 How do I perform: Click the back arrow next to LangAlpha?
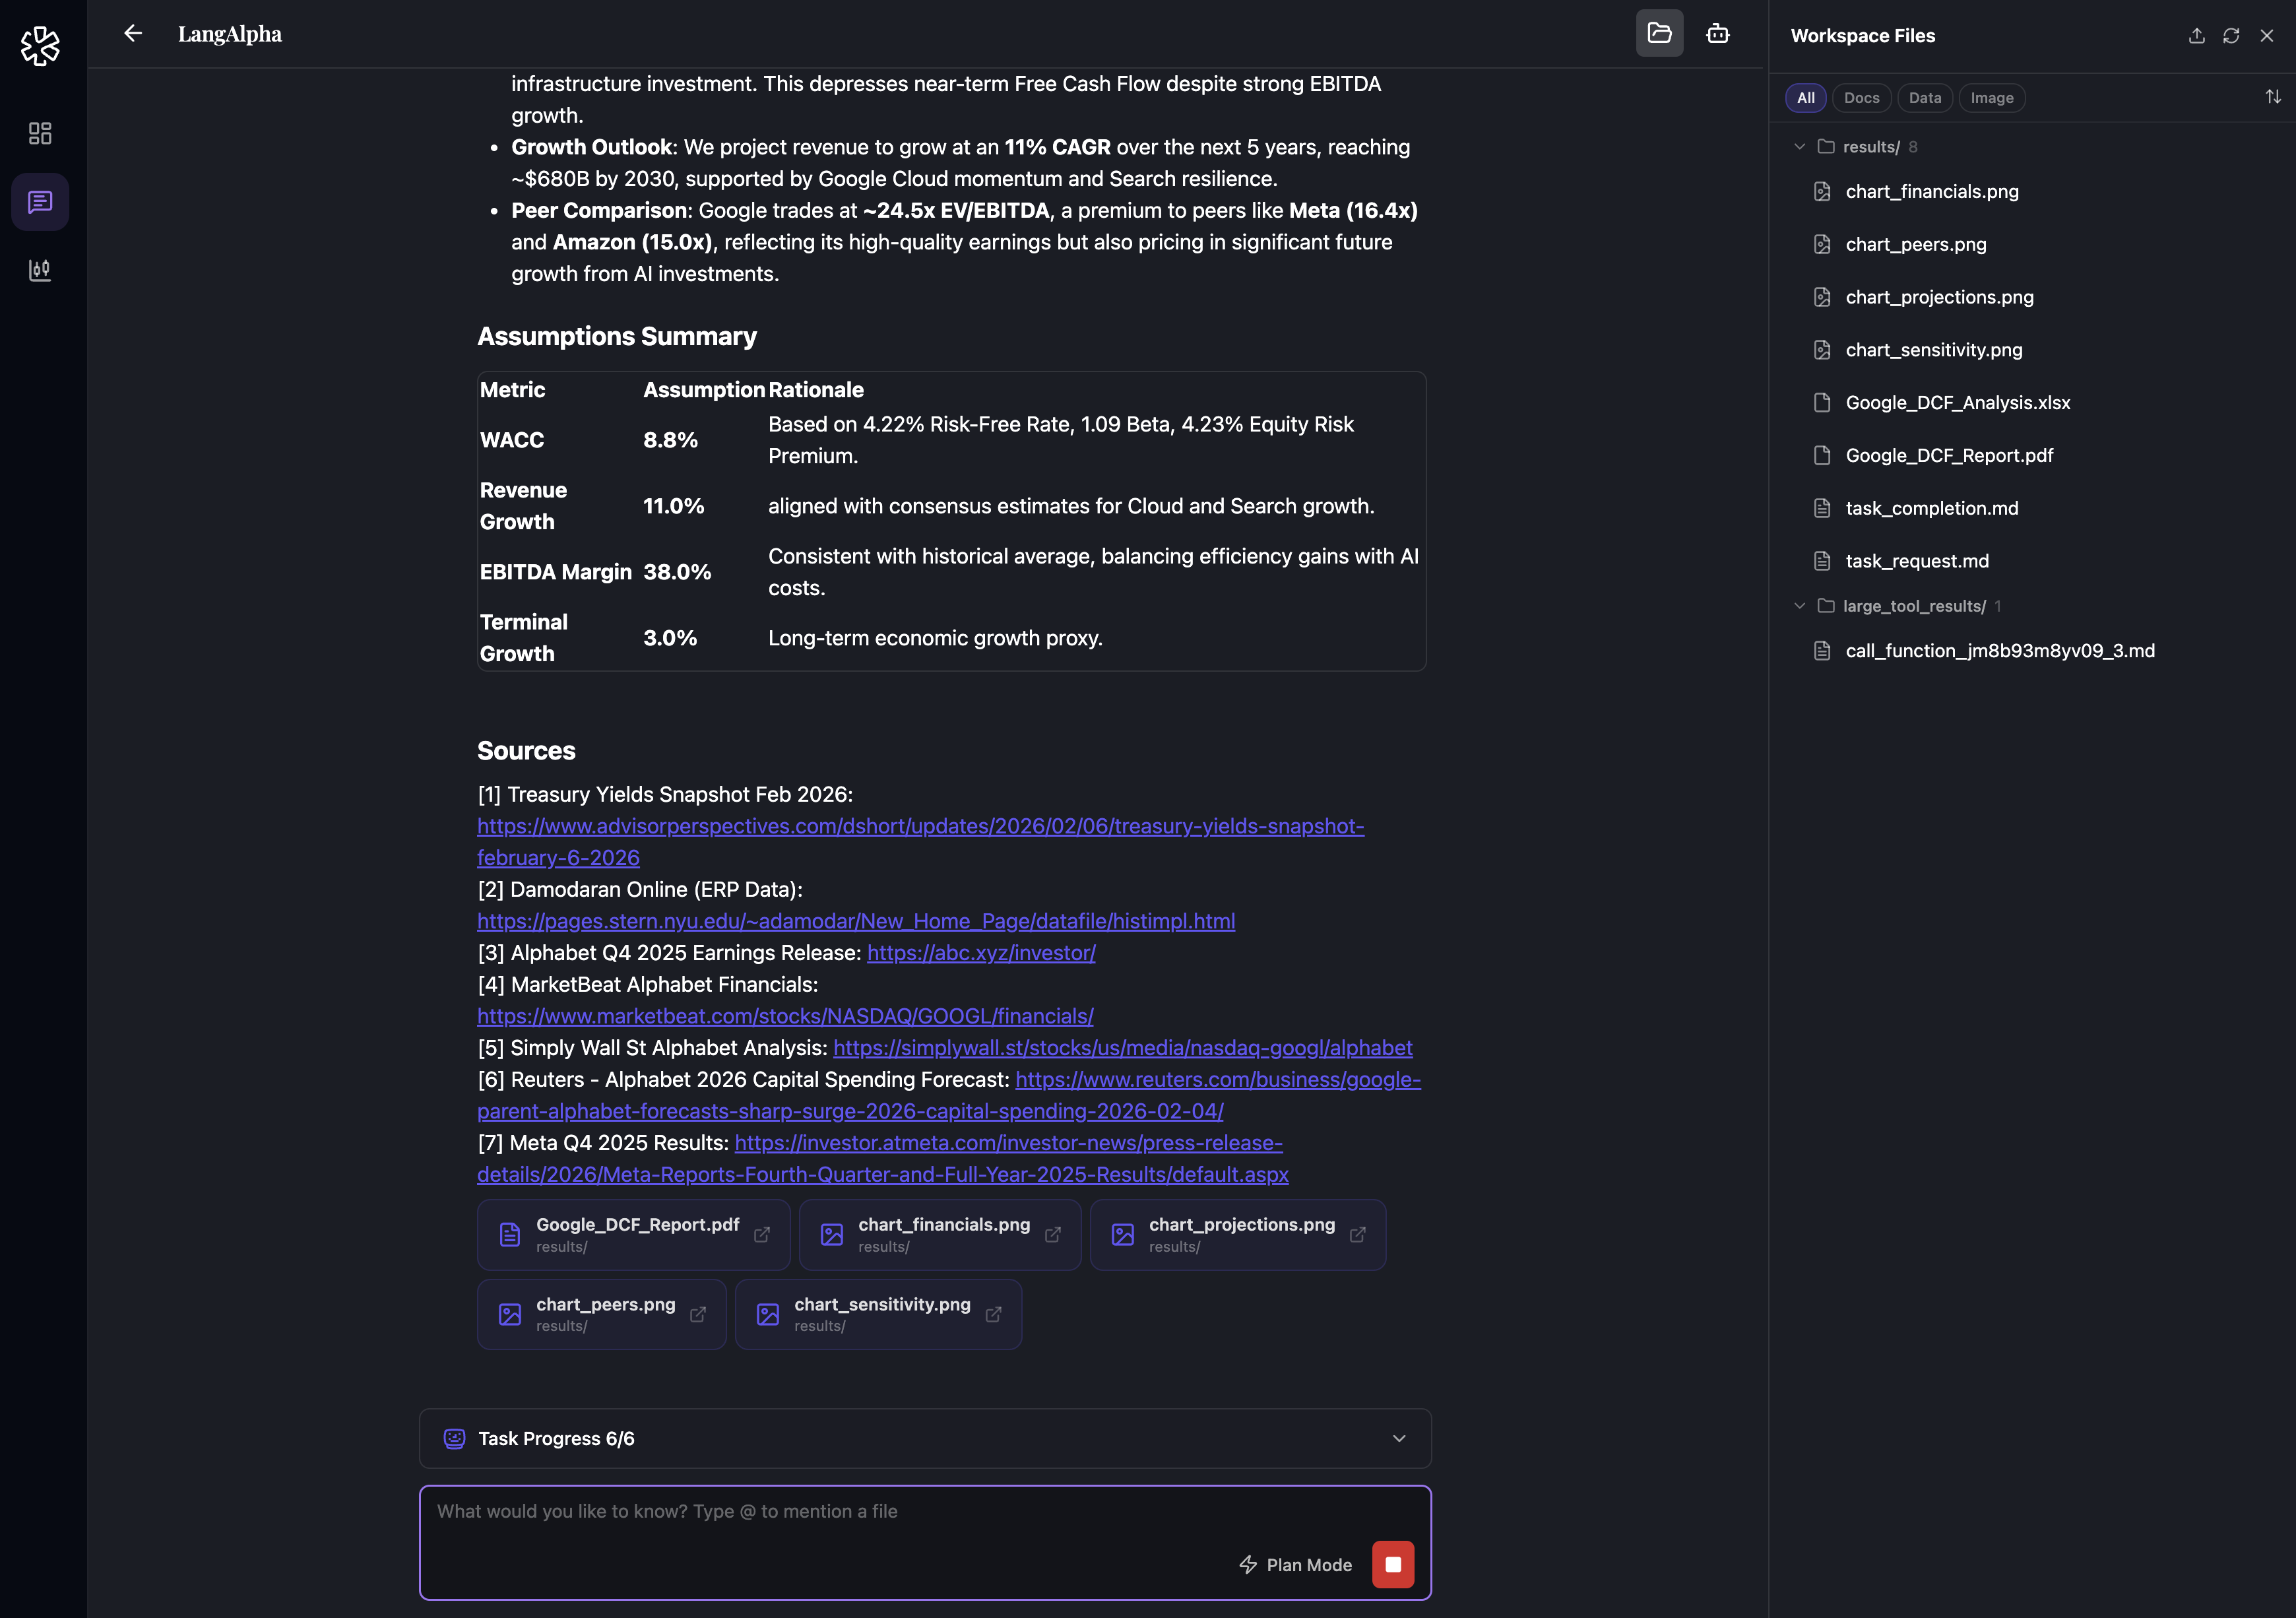coord(133,34)
